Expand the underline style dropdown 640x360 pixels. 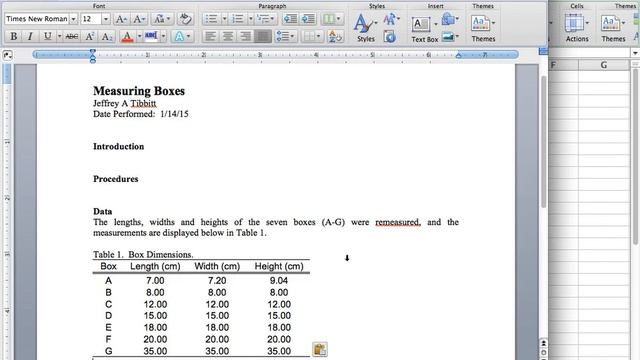60,36
